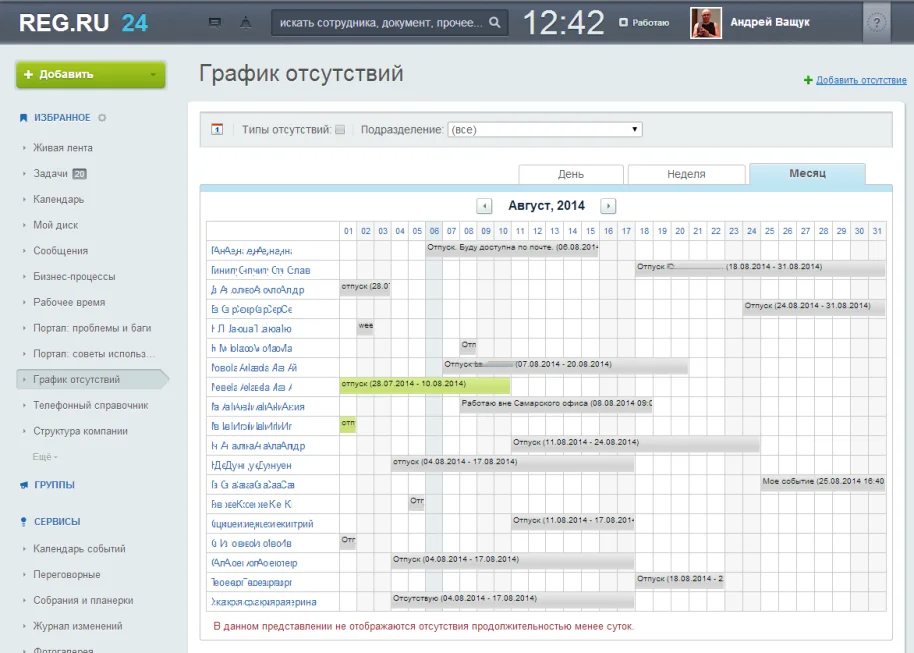Click the messages icon in header

pyautogui.click(x=214, y=22)
